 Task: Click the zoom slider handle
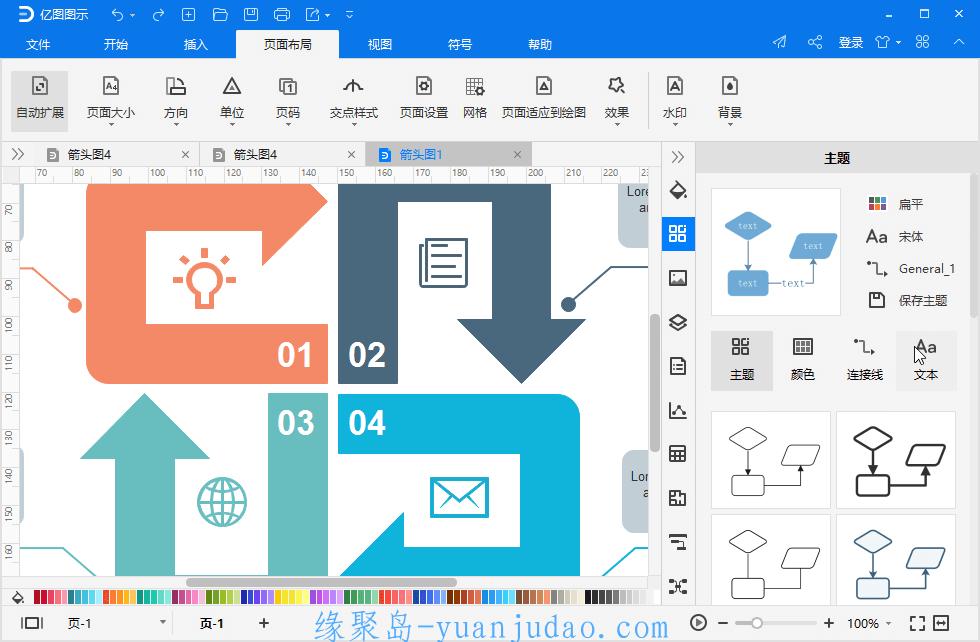point(757,623)
